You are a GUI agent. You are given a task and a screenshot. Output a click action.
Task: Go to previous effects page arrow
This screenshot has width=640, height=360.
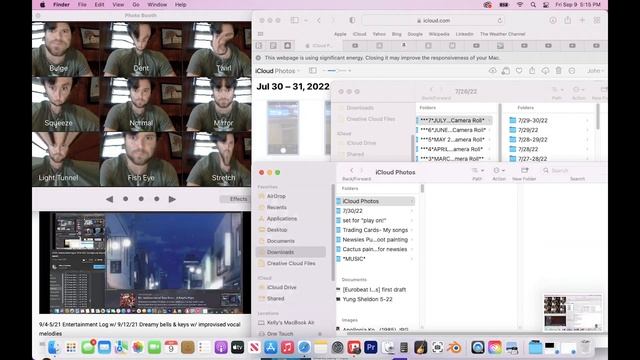coord(109,199)
